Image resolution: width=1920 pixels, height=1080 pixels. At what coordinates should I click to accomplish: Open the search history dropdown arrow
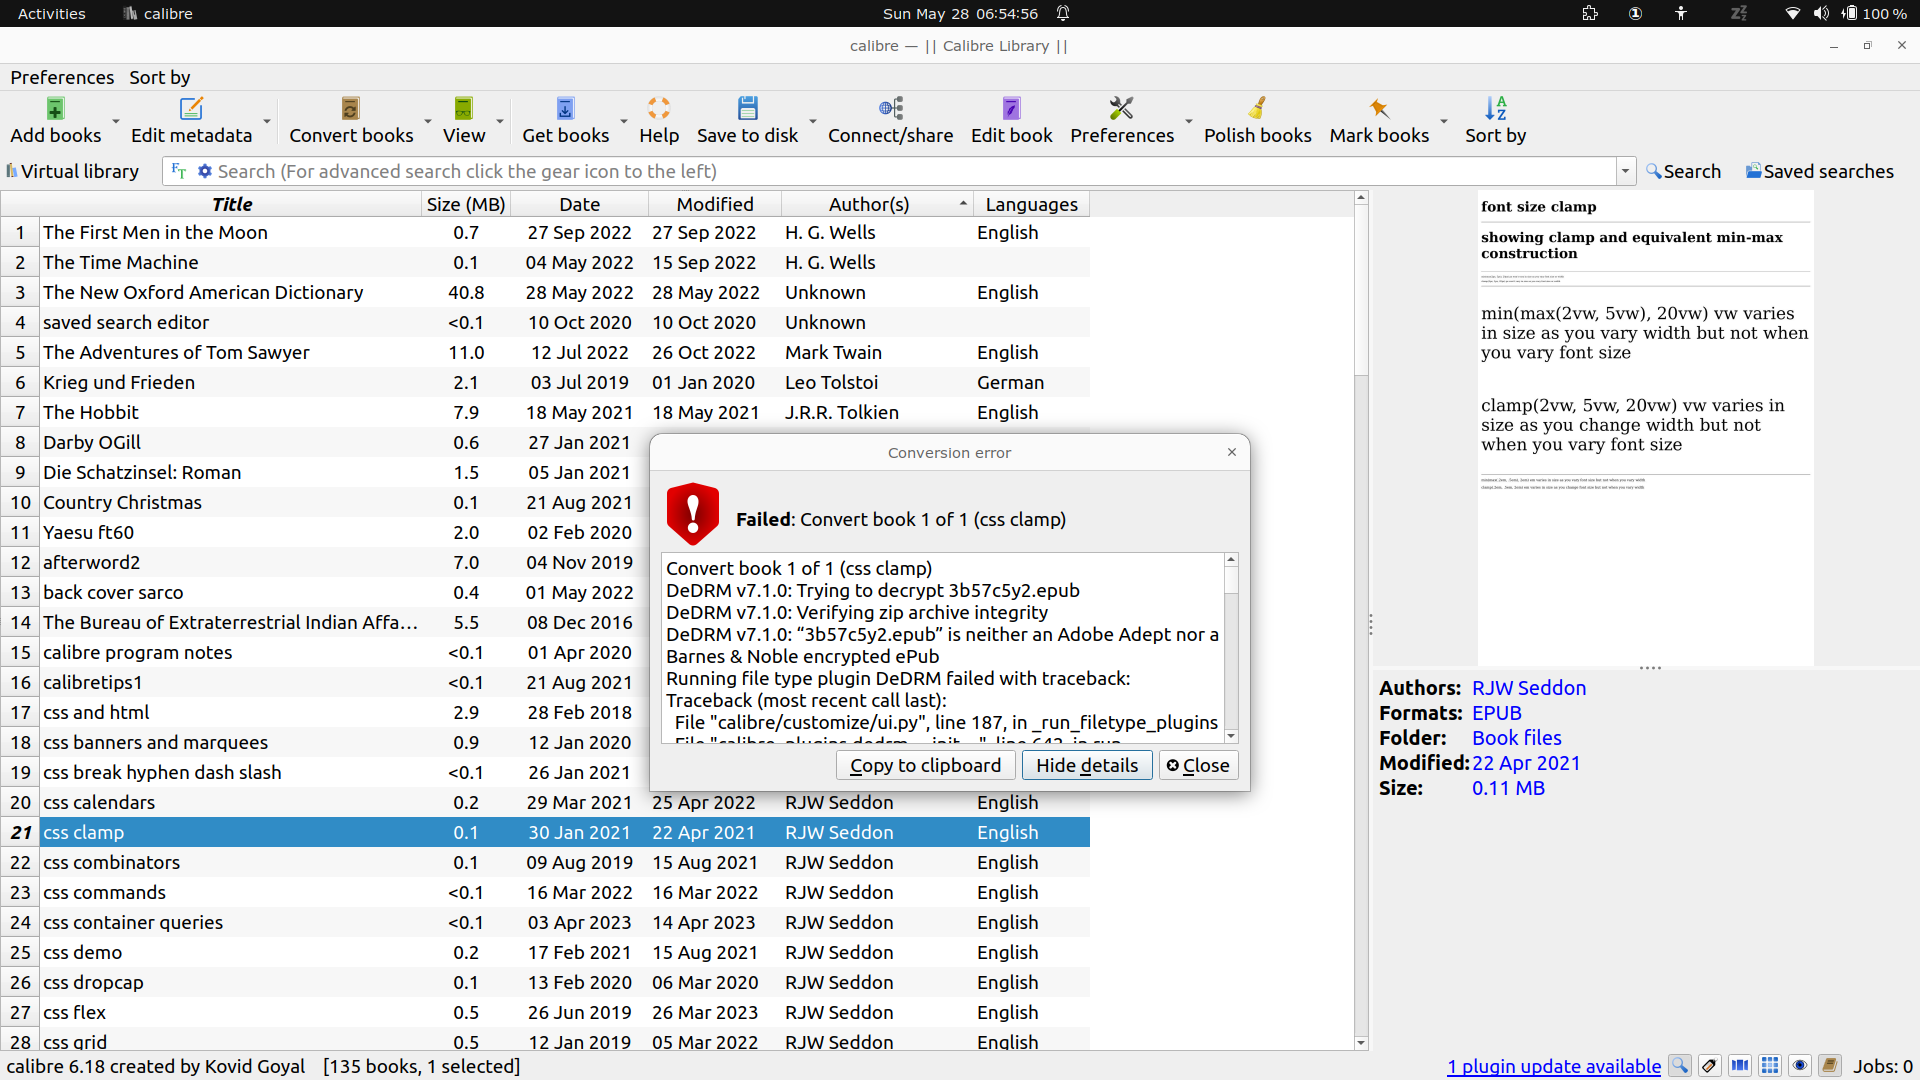1625,171
